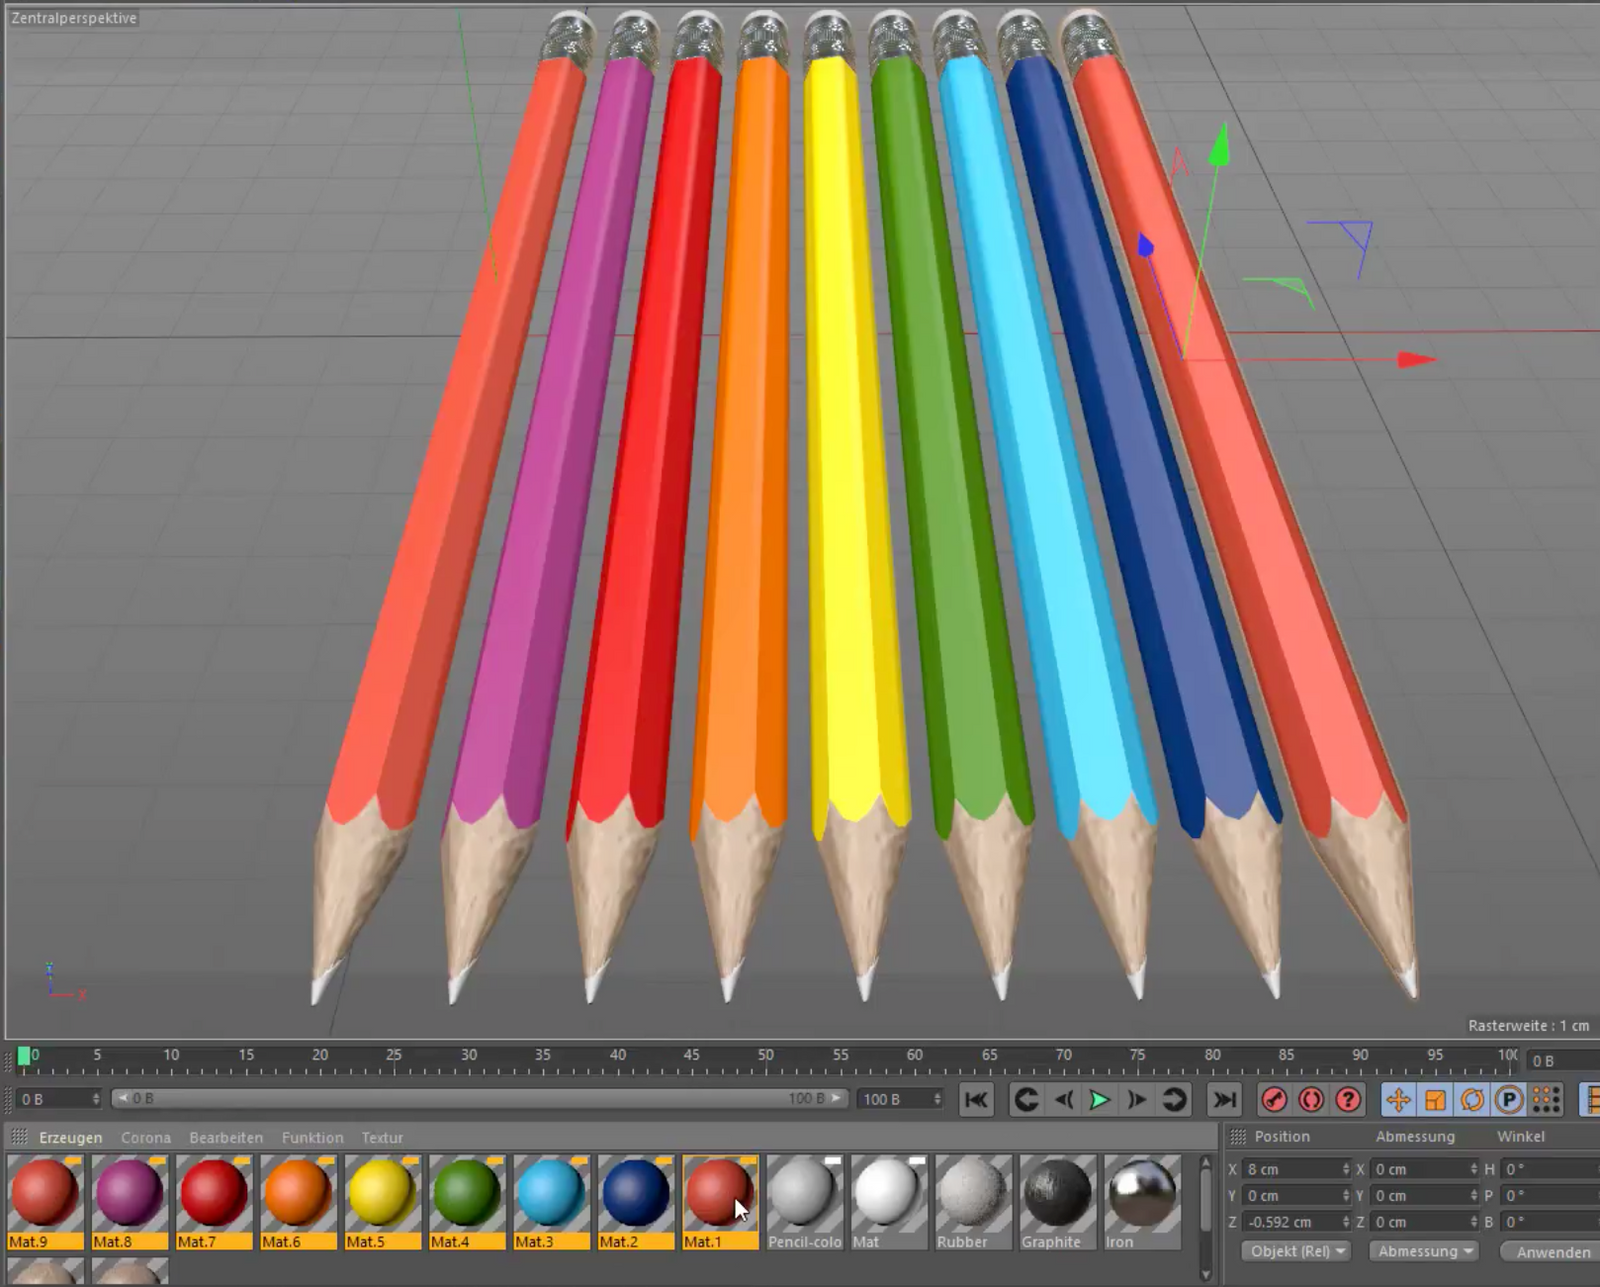Open the Bearbeiten menu
The height and width of the screenshot is (1287, 1600).
226,1138
